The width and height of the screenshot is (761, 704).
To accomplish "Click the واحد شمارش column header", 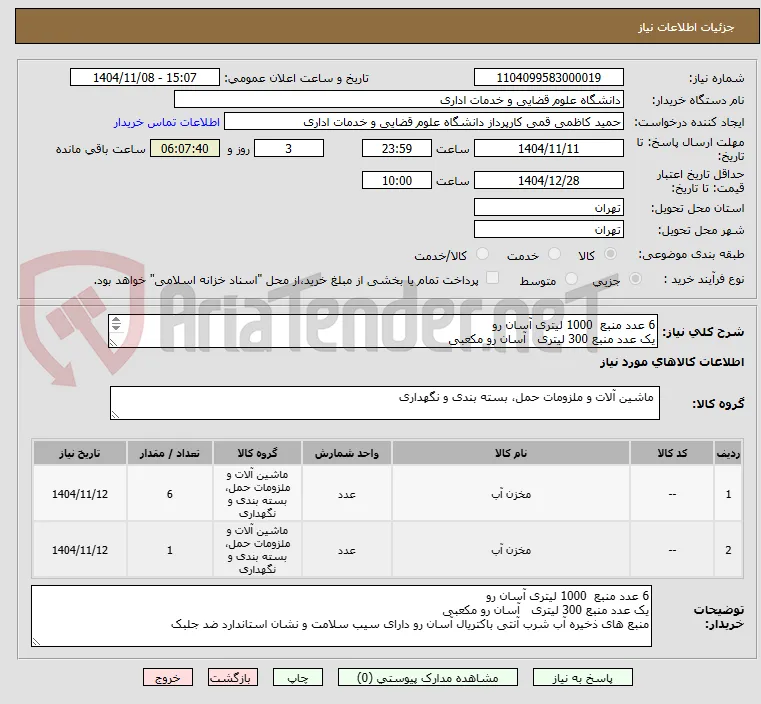I will point(347,453).
